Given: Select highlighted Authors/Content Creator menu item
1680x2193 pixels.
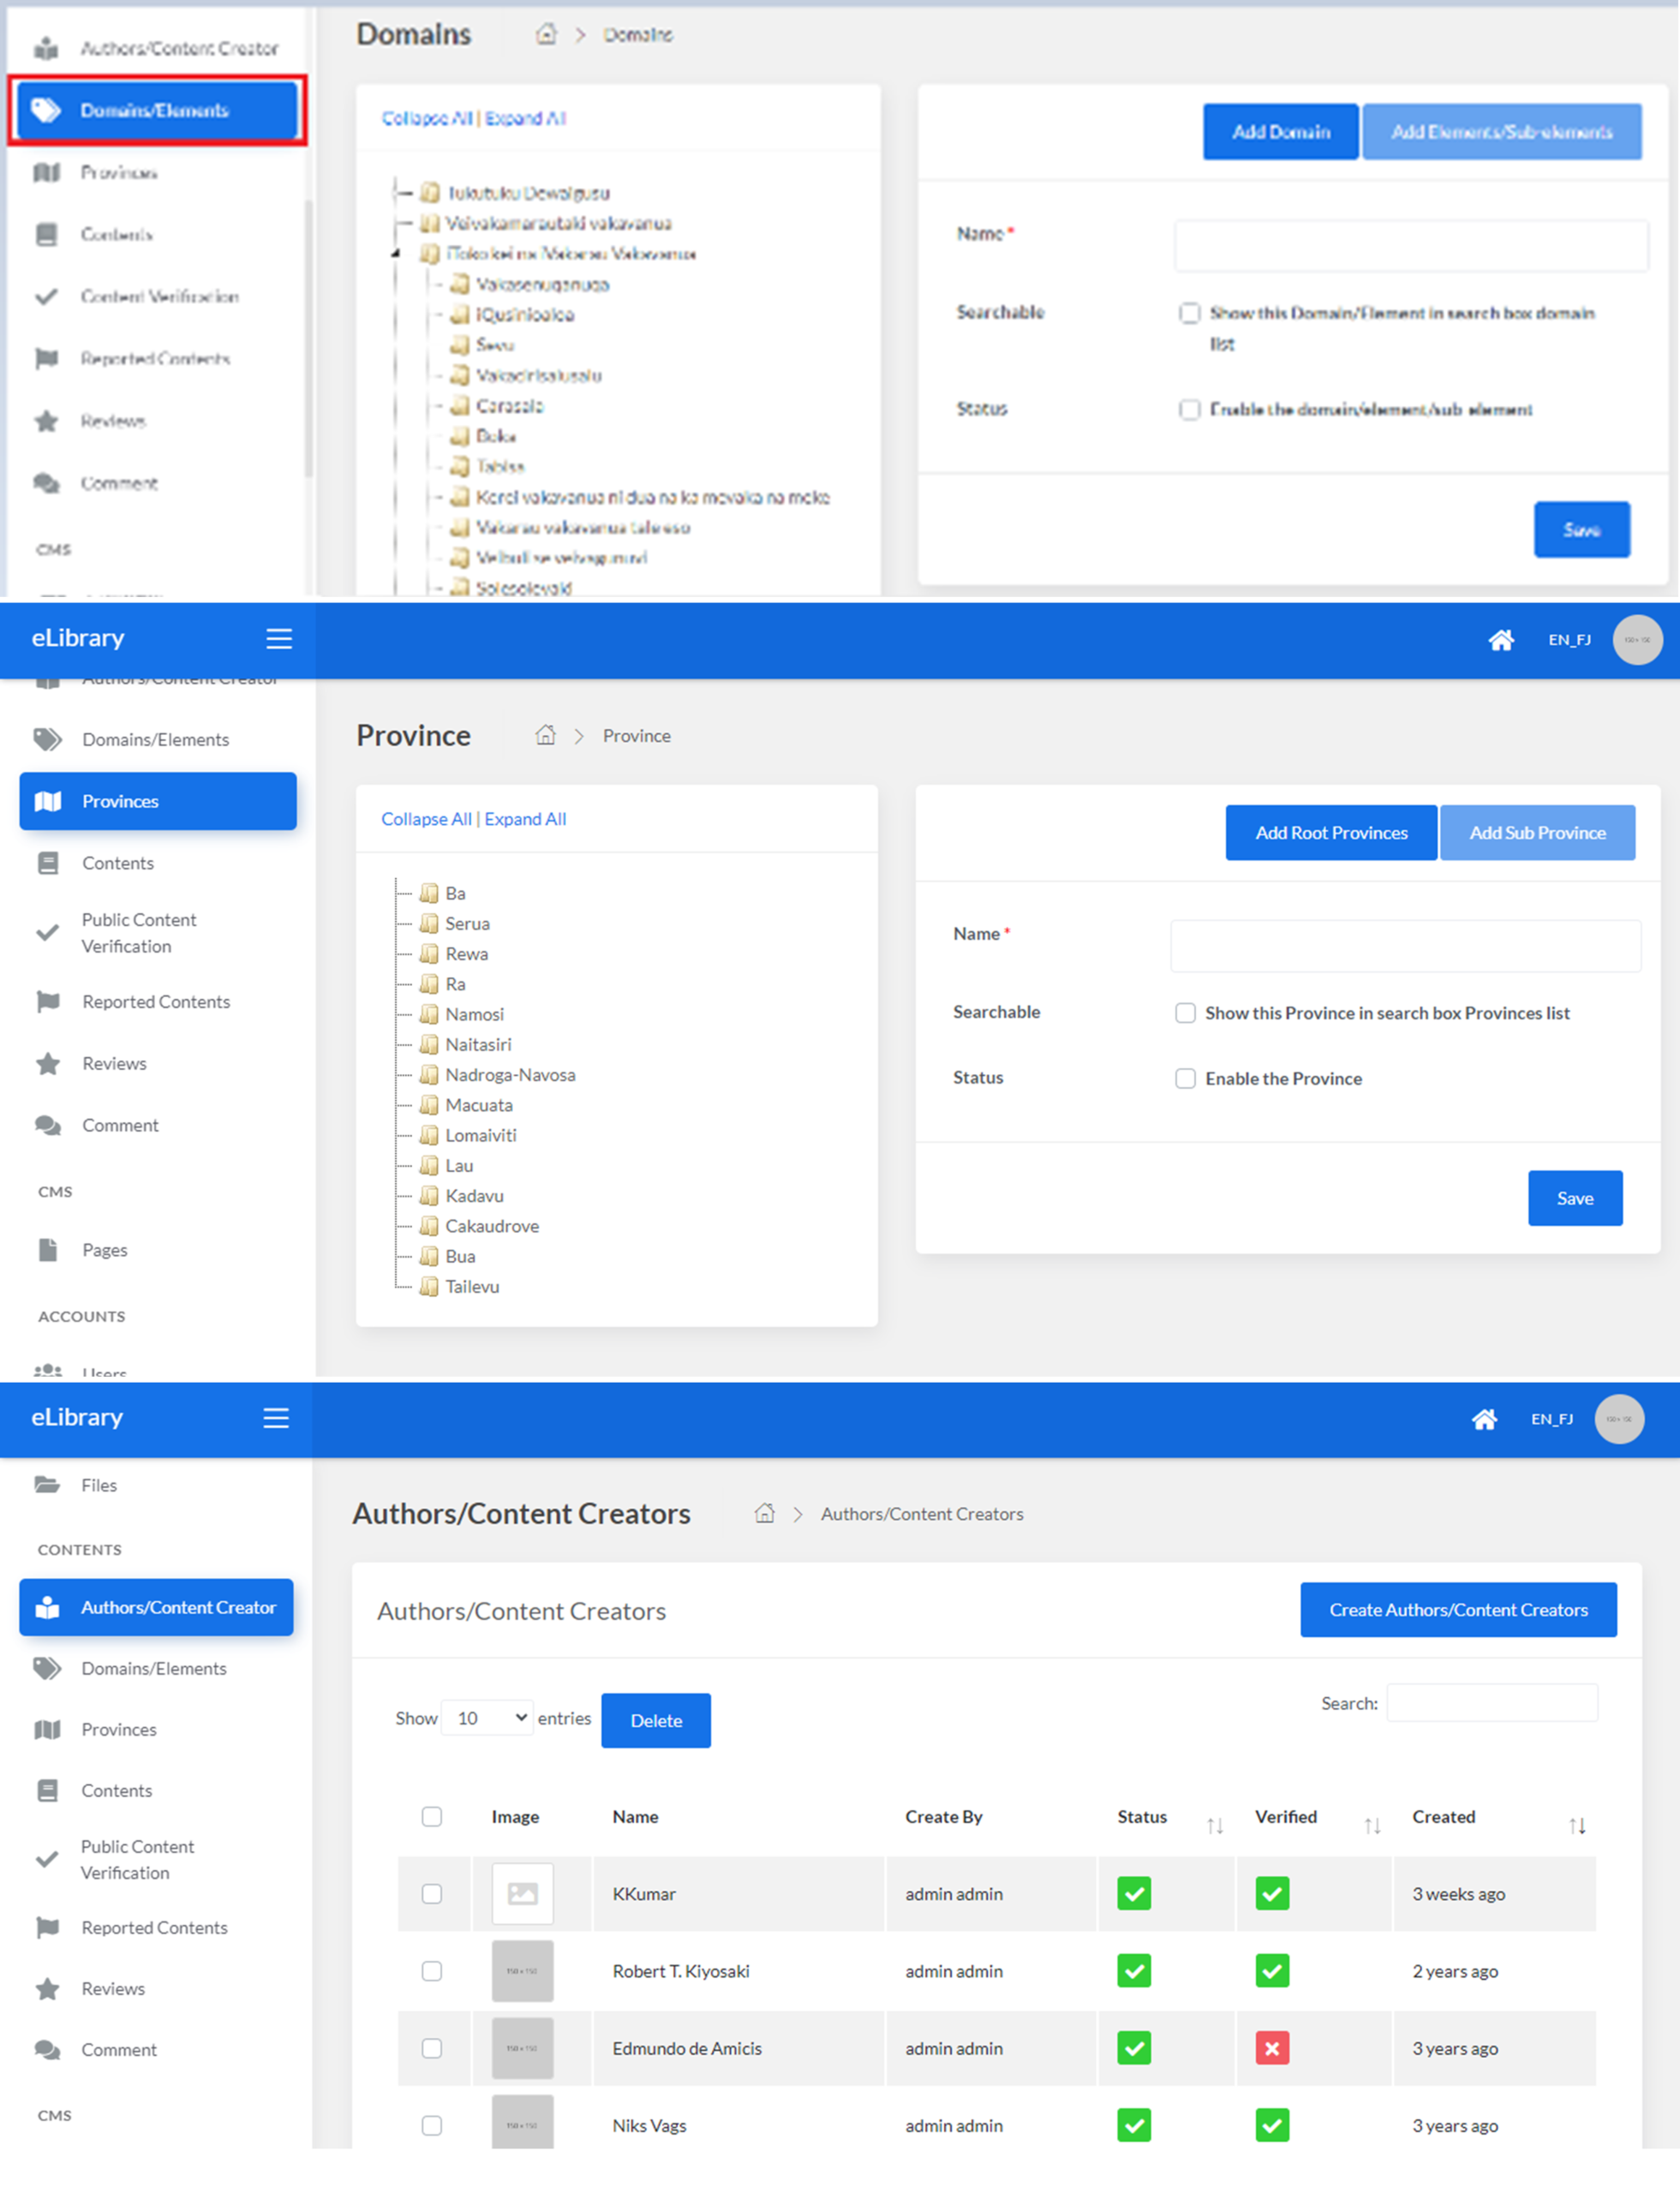Looking at the screenshot, I should (156, 1607).
